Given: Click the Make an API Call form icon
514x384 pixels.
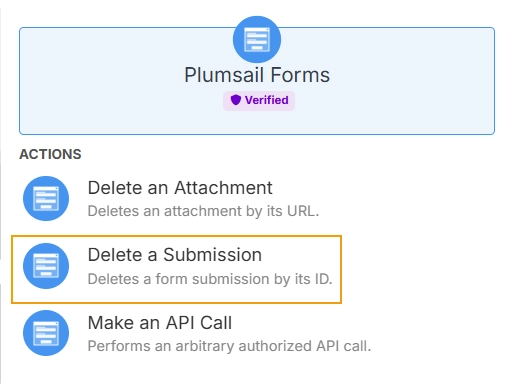Looking at the screenshot, I should tap(46, 333).
